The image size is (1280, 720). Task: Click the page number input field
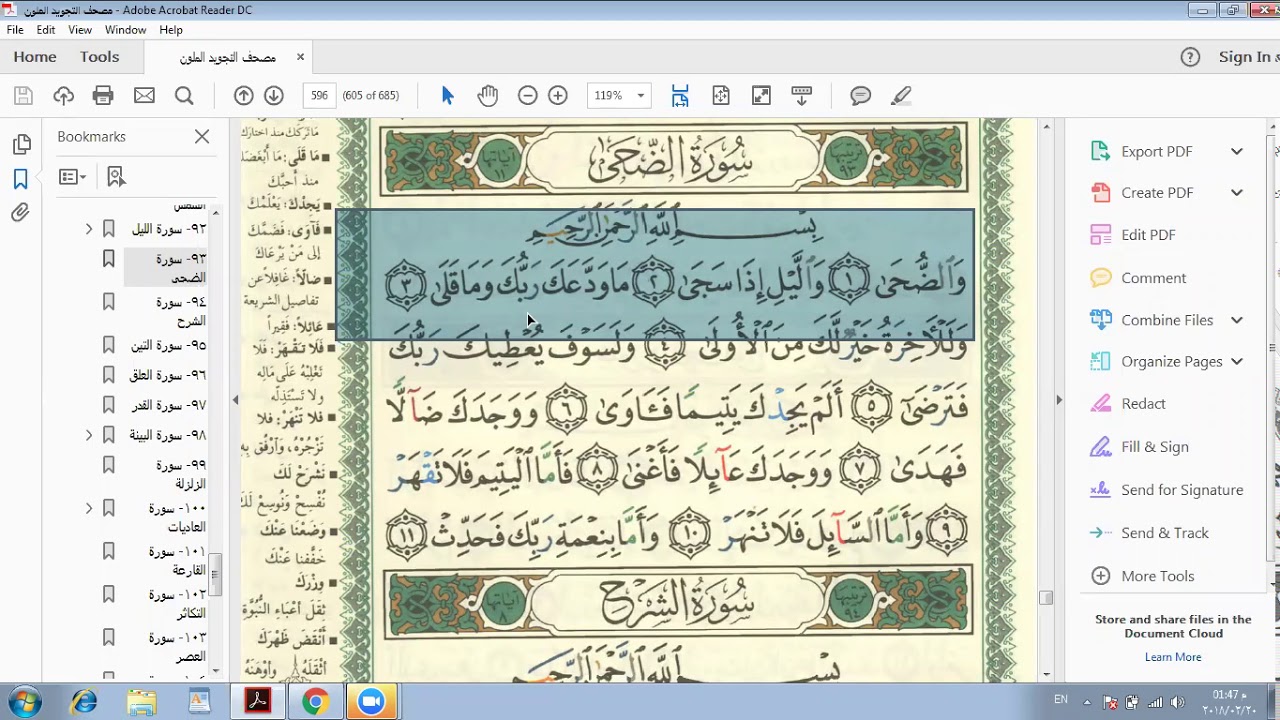point(319,96)
